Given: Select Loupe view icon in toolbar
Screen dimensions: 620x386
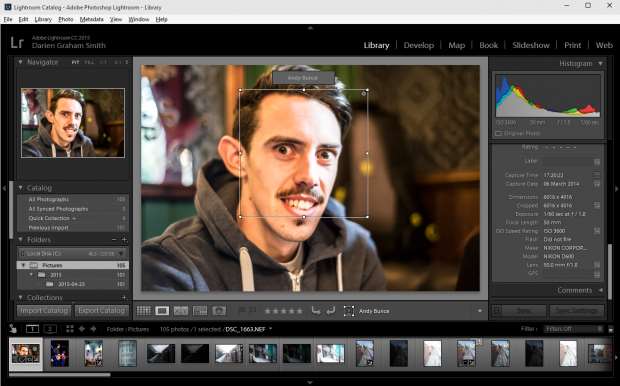Looking at the screenshot, I should pyautogui.click(x=162, y=311).
